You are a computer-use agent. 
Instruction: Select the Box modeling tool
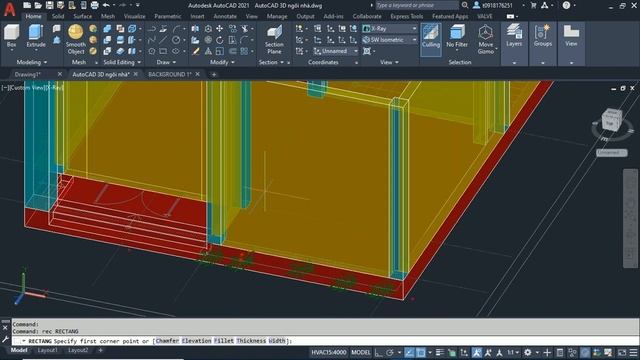tap(11, 36)
